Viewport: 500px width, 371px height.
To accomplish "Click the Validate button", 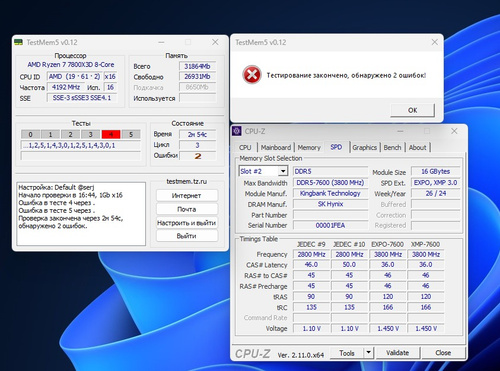I will click(x=397, y=353).
